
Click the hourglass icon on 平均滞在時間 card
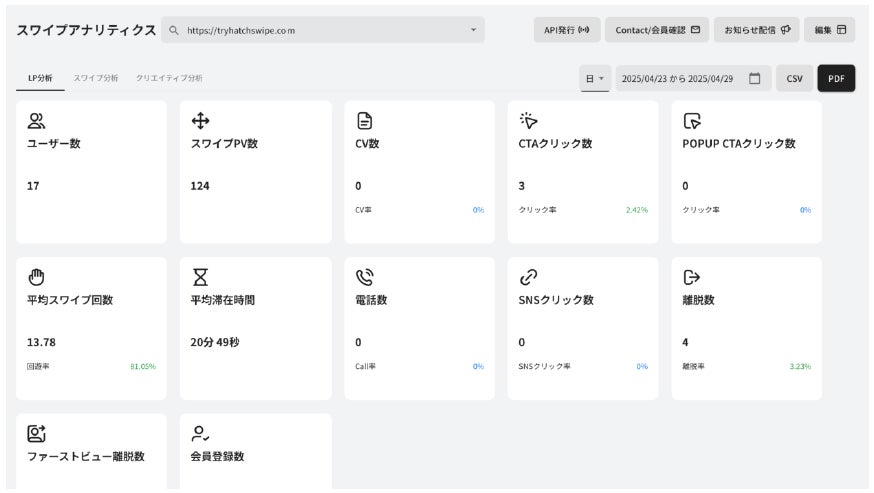point(200,277)
